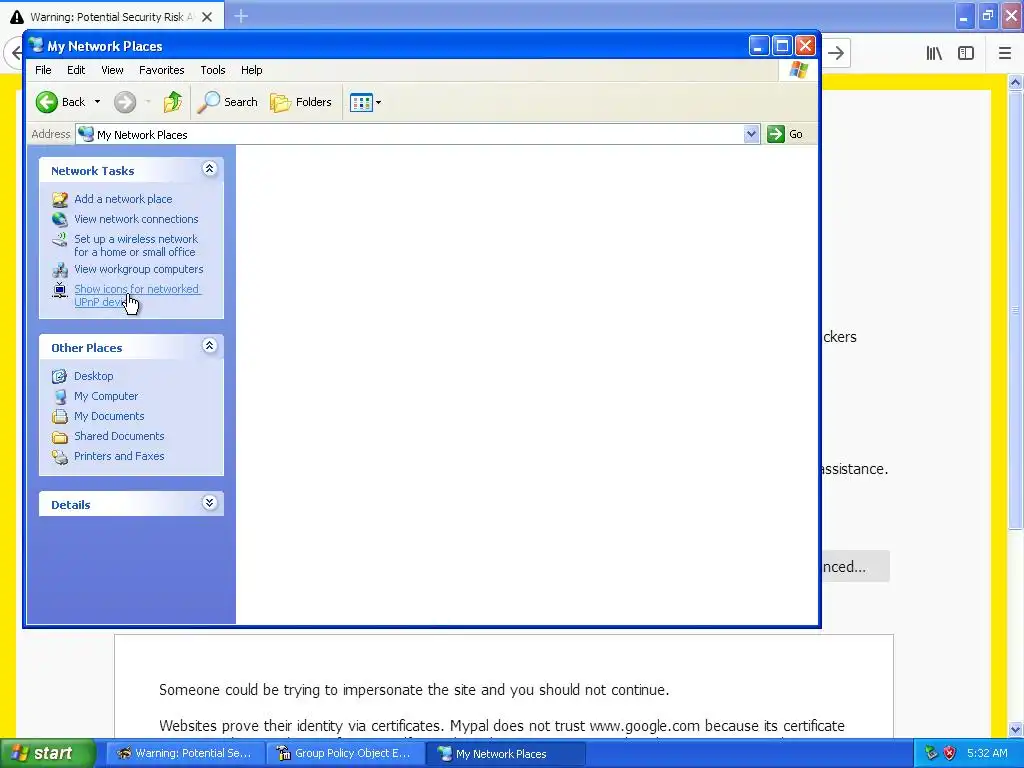This screenshot has height=768, width=1024.
Task: Click the Desktop icon in Other Places
Action: point(59,376)
